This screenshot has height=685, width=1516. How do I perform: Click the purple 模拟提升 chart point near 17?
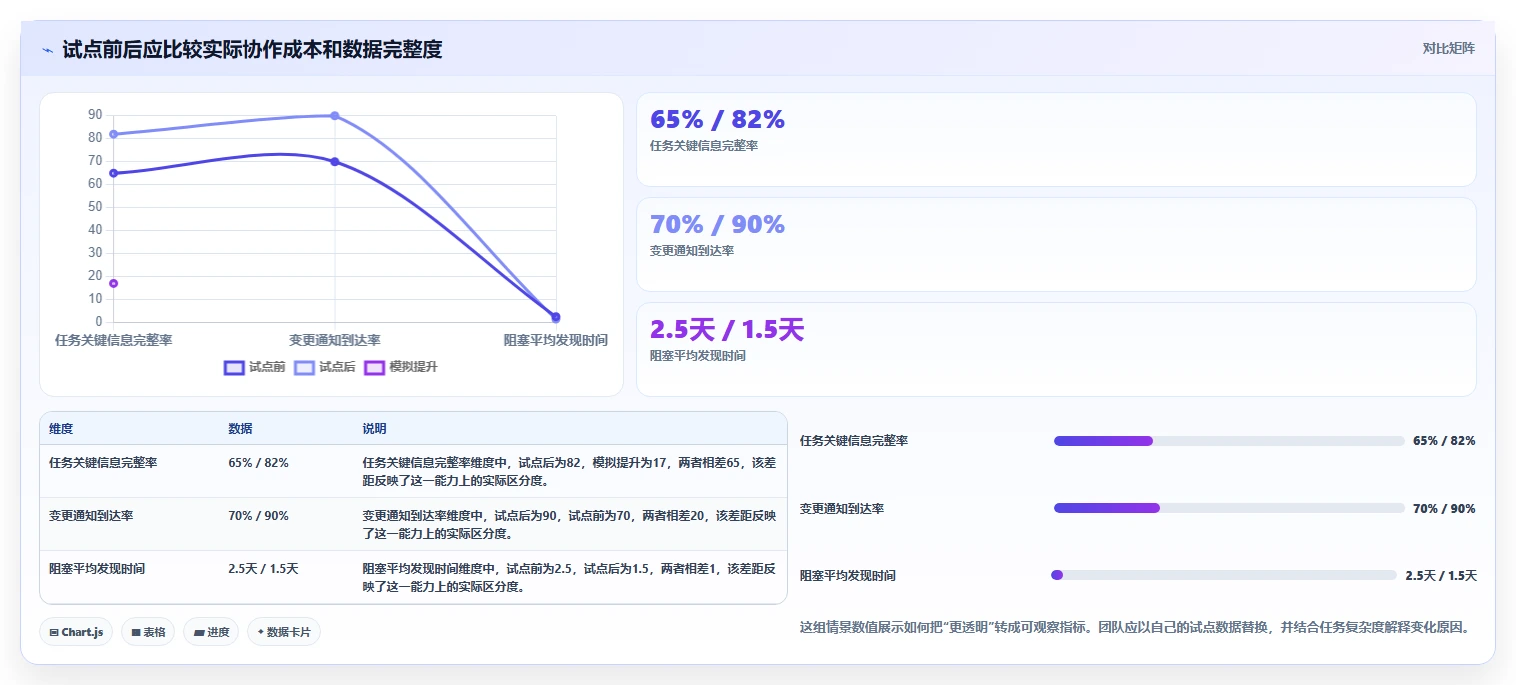coord(113,283)
